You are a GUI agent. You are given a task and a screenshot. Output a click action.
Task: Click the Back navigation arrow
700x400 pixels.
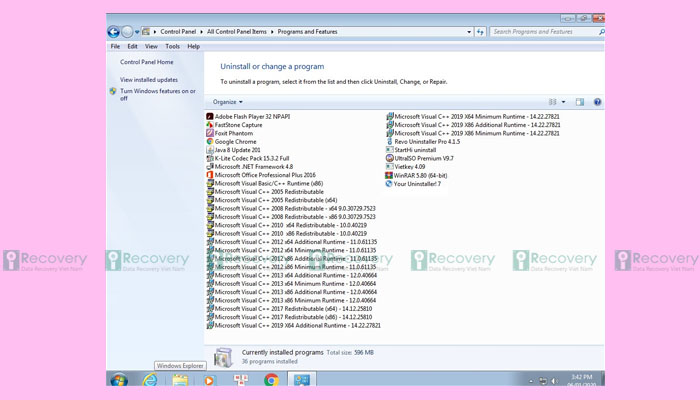click(x=113, y=32)
